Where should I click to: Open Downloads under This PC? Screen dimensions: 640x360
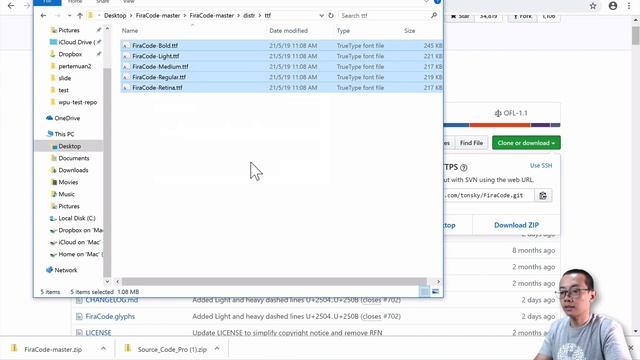[73, 170]
